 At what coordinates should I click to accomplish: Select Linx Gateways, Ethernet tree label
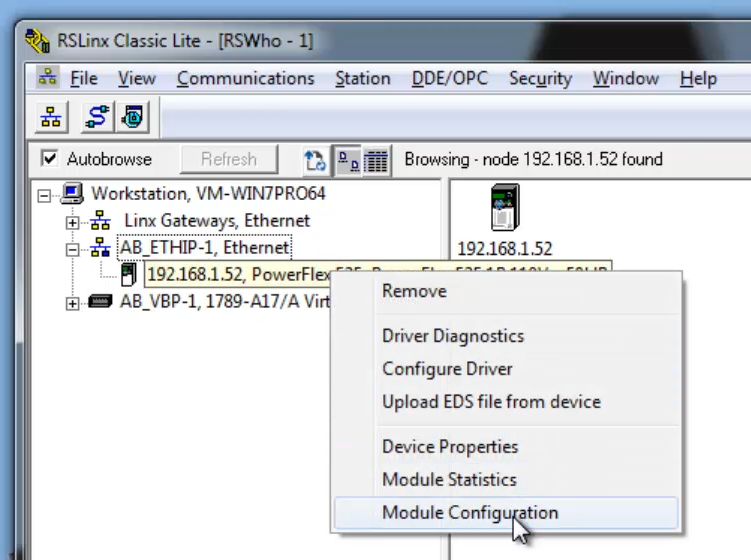(217, 221)
